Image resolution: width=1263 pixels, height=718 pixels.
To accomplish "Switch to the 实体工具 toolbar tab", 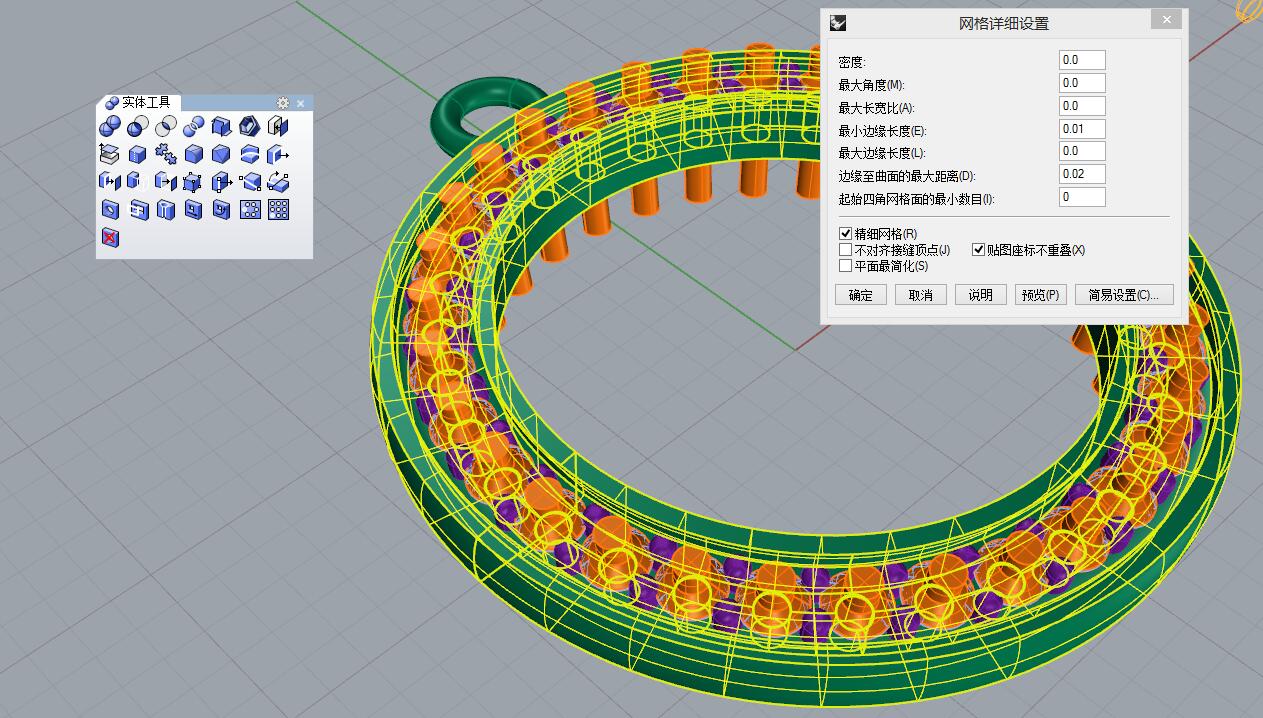I will [140, 103].
